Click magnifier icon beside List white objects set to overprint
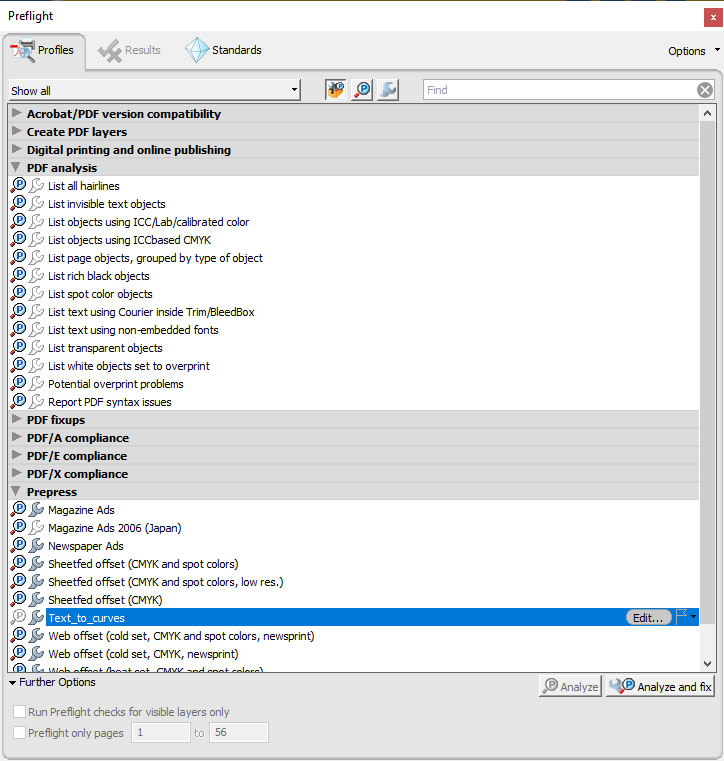This screenshot has width=724, height=761. tap(18, 365)
